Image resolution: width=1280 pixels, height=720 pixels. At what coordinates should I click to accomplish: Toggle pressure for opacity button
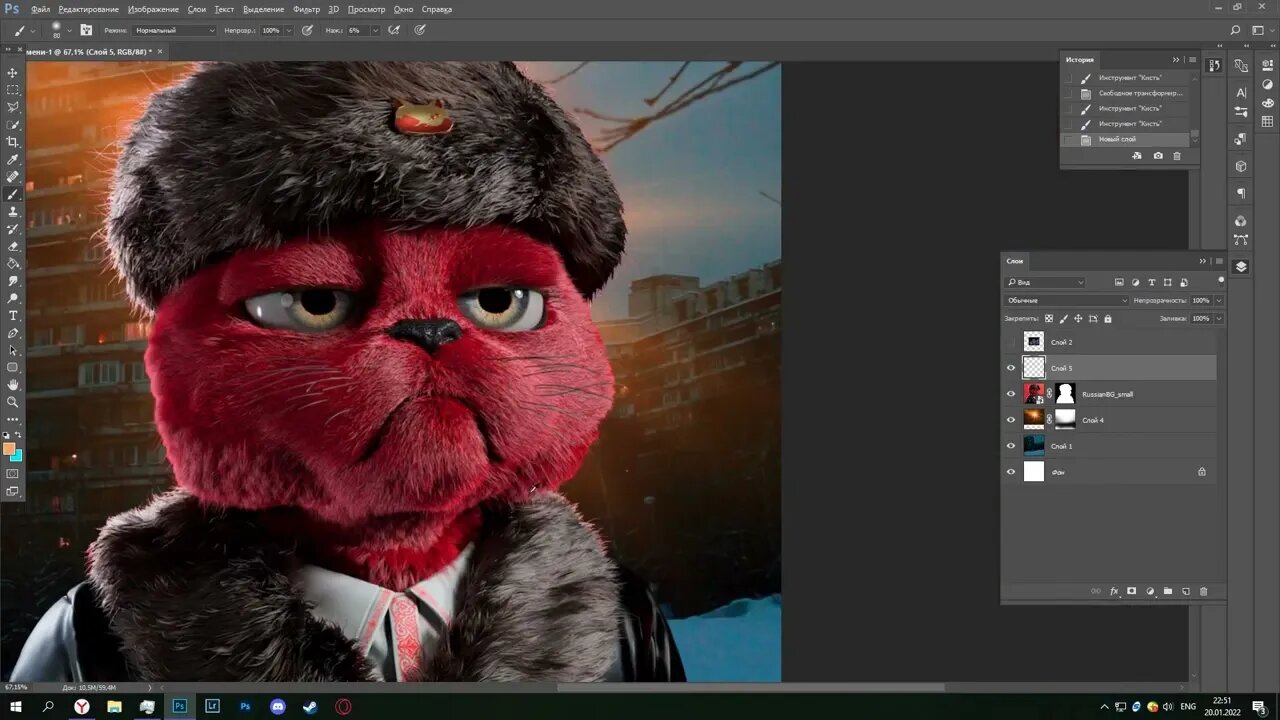point(307,30)
